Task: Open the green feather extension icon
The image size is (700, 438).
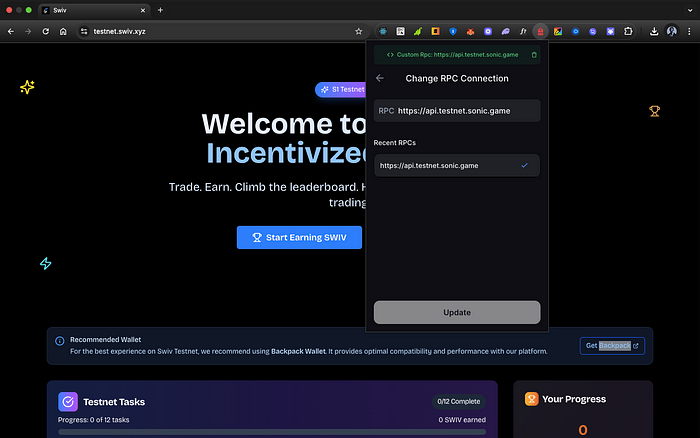Action: tap(418, 31)
